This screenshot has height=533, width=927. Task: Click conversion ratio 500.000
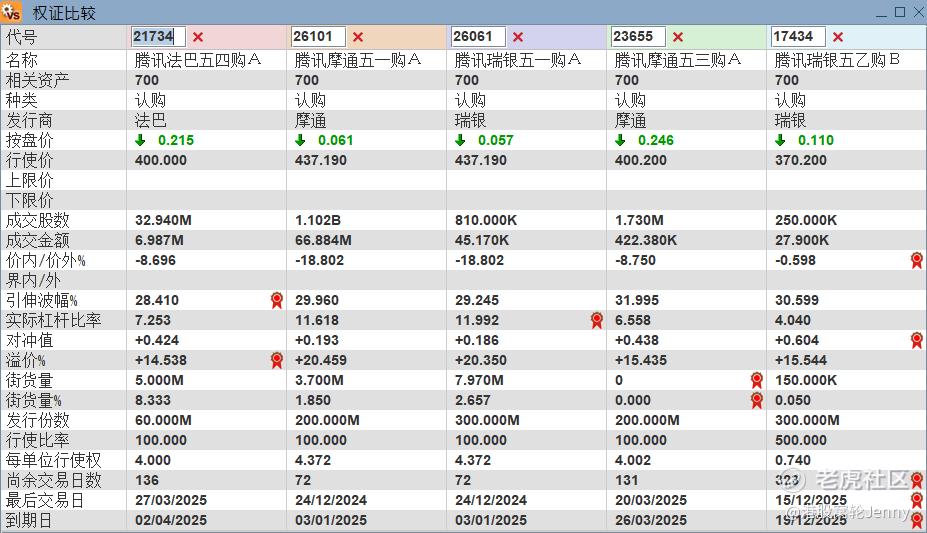[801, 441]
